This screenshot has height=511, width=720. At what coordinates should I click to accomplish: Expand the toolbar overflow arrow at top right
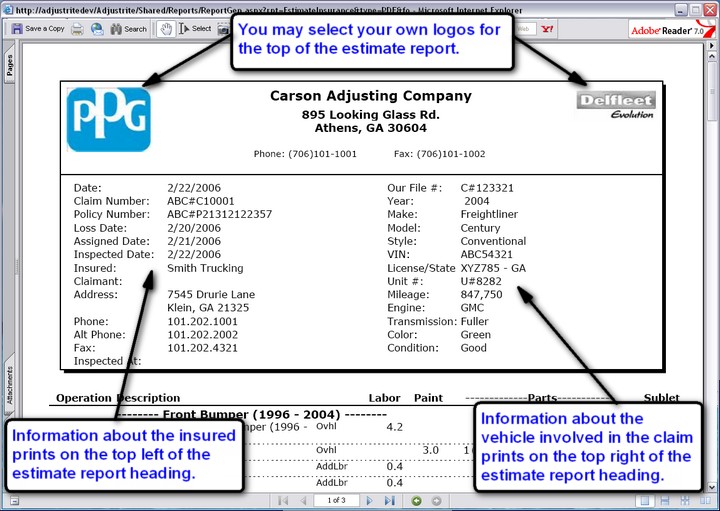[x=712, y=45]
